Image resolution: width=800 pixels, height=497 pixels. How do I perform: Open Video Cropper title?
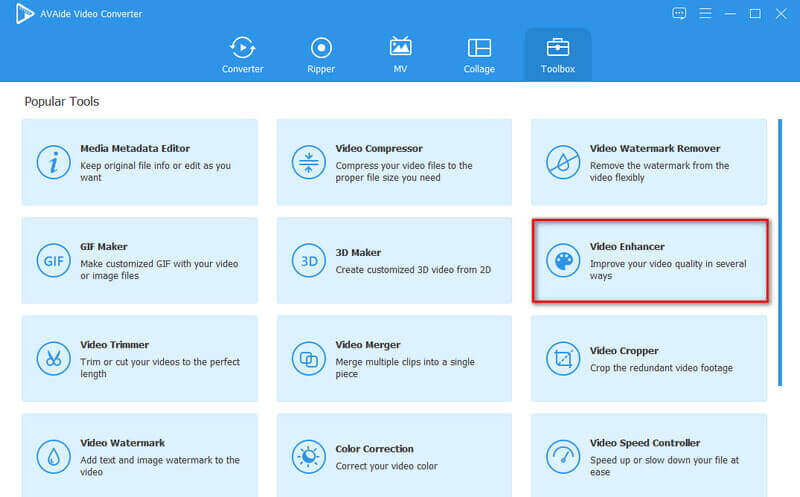coord(624,351)
